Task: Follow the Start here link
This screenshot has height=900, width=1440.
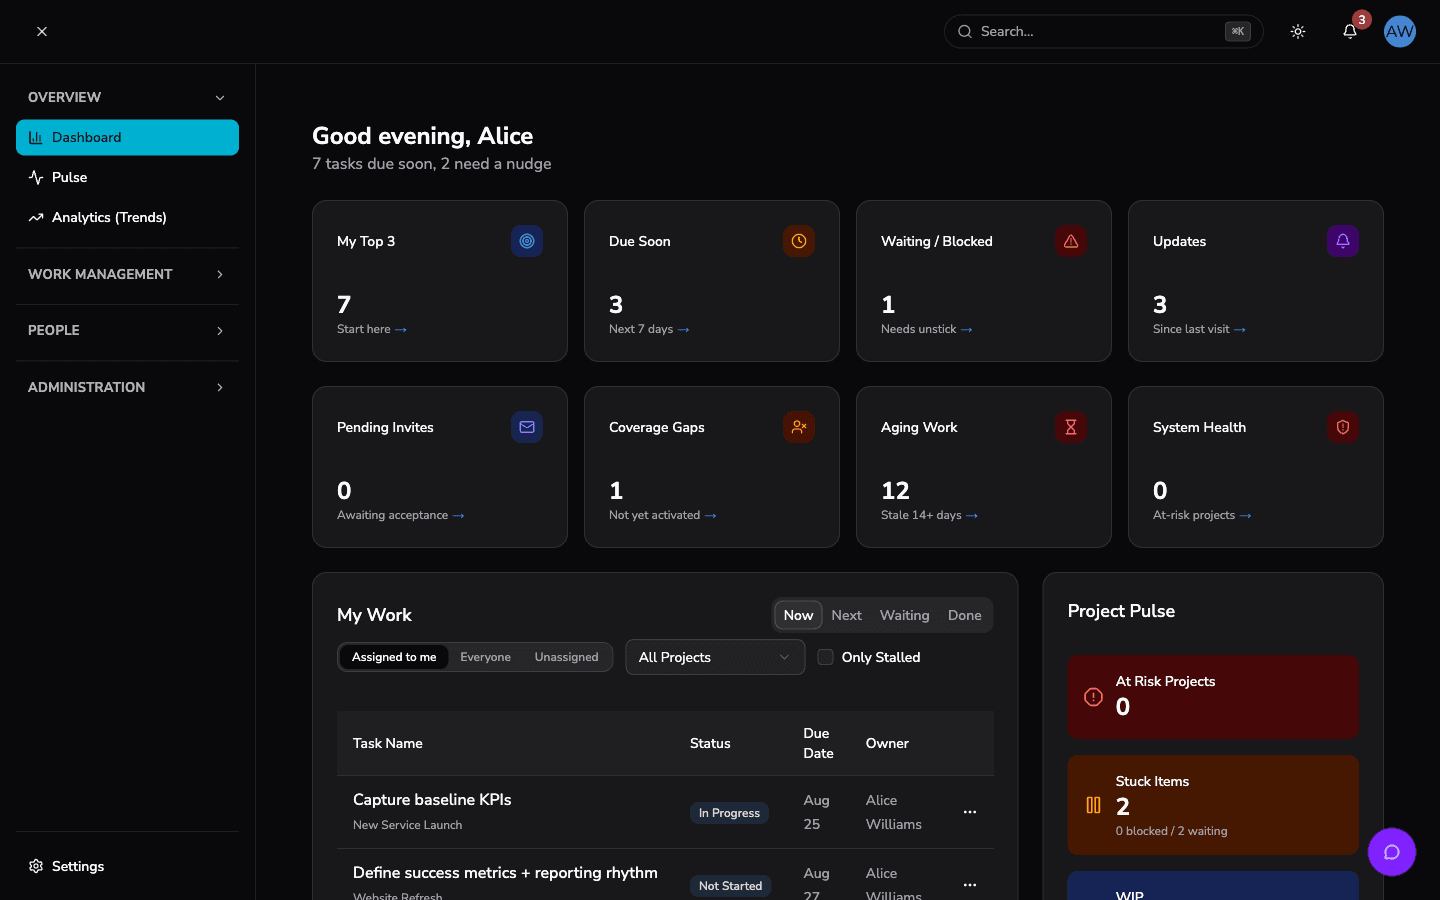Action: tap(372, 329)
